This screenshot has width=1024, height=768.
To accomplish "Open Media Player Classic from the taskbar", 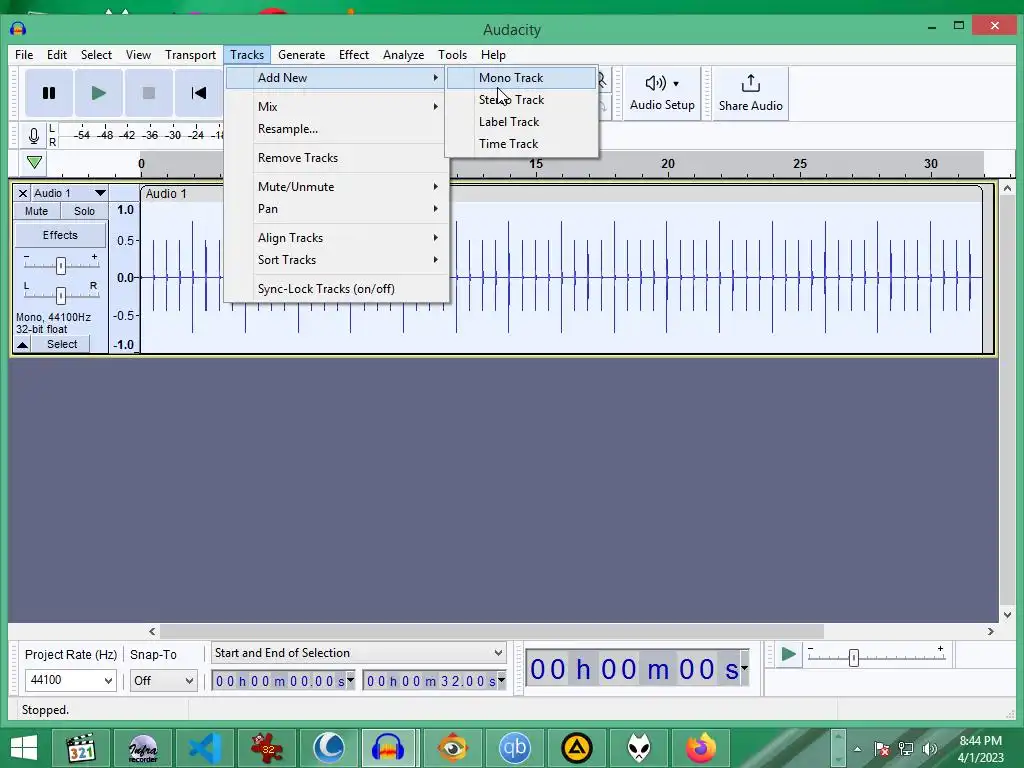I will click(x=82, y=748).
